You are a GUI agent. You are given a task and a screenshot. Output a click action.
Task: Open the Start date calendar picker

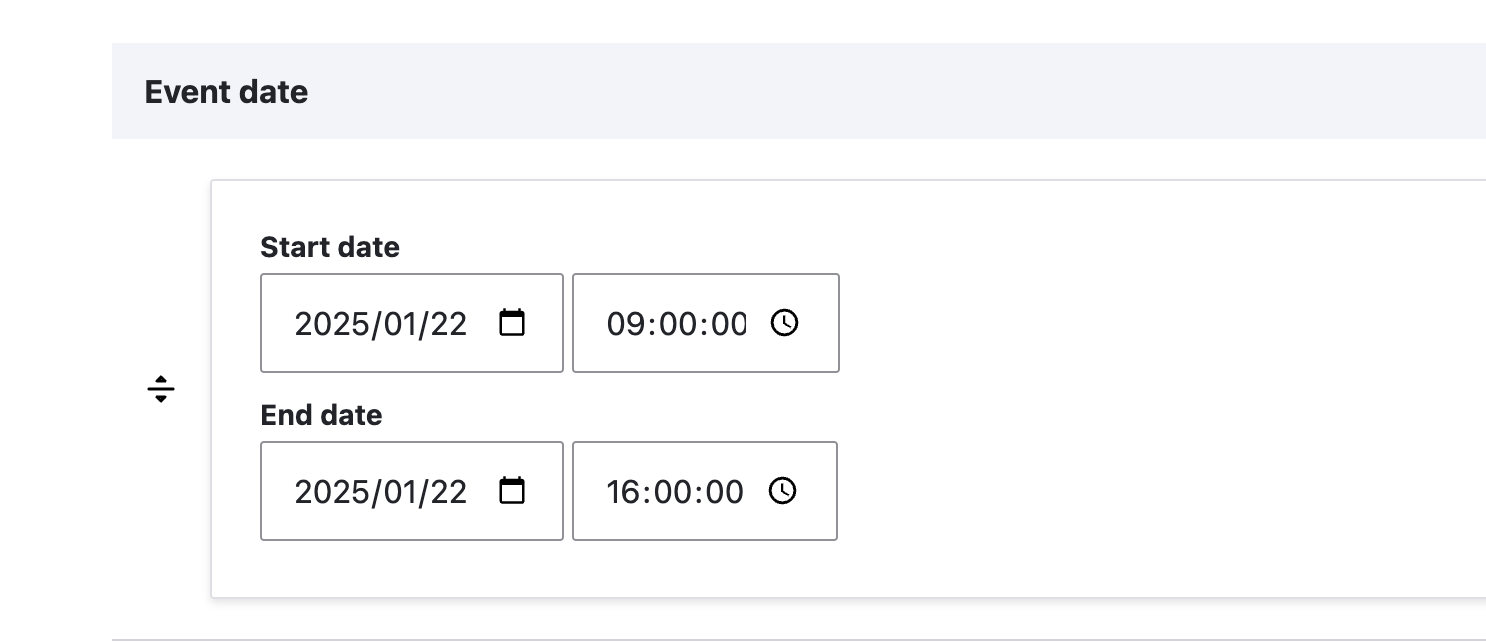(512, 323)
